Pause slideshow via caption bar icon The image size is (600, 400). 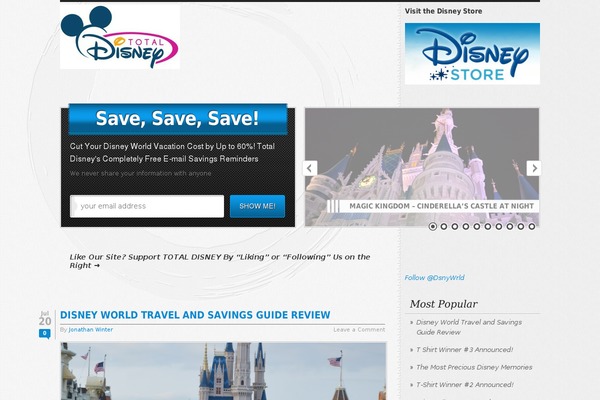click(x=334, y=206)
